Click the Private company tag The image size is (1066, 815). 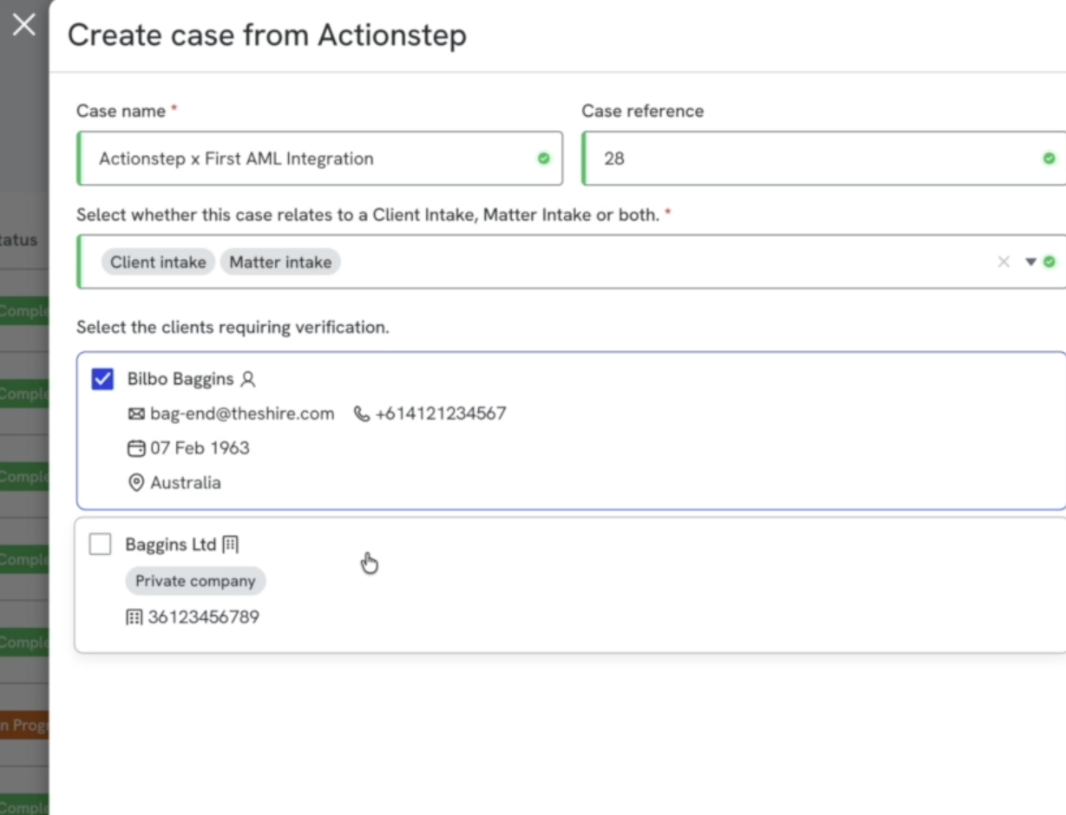(195, 580)
